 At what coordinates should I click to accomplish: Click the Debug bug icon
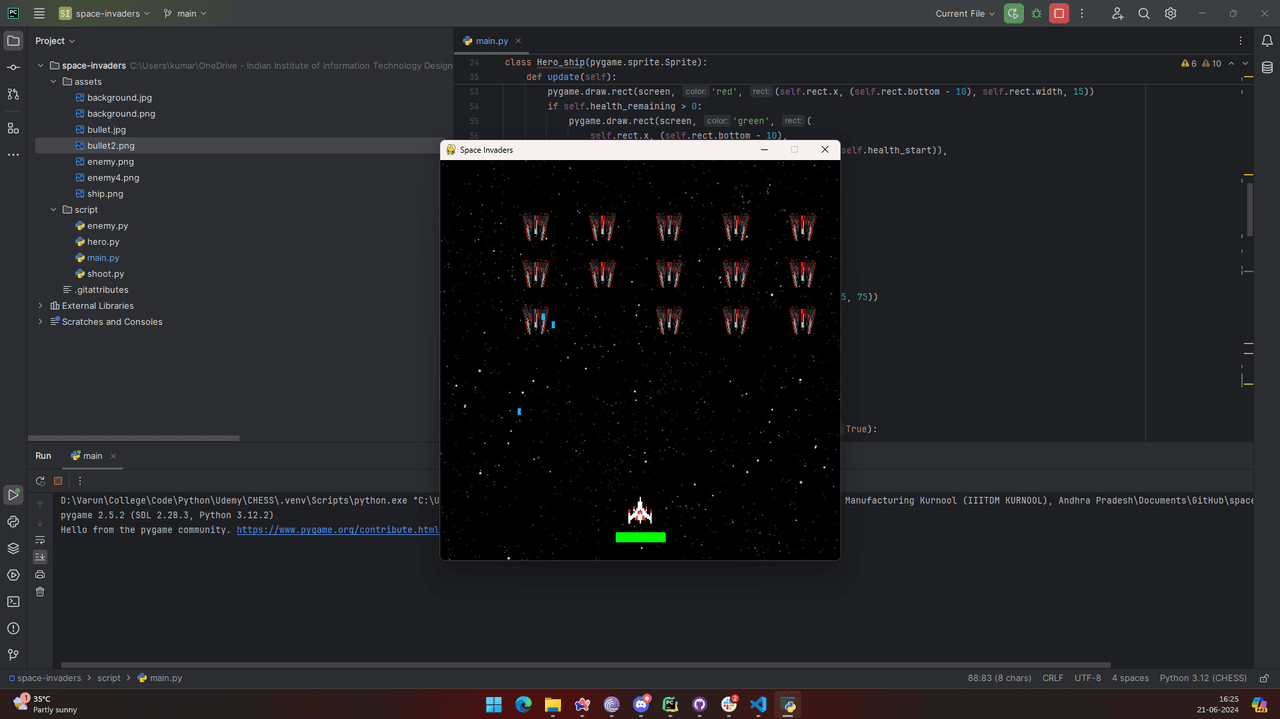[x=1036, y=14]
